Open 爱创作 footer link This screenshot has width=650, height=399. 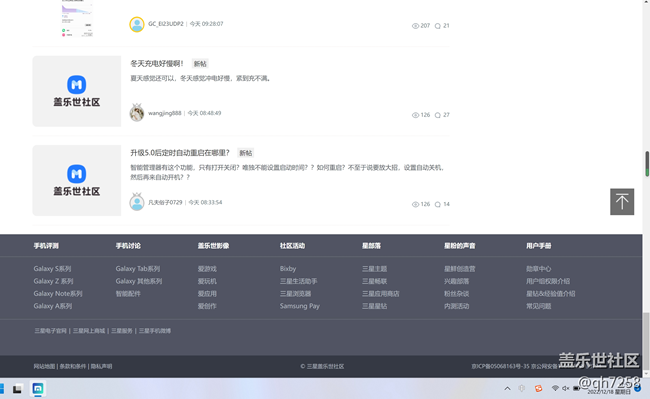click(207, 306)
